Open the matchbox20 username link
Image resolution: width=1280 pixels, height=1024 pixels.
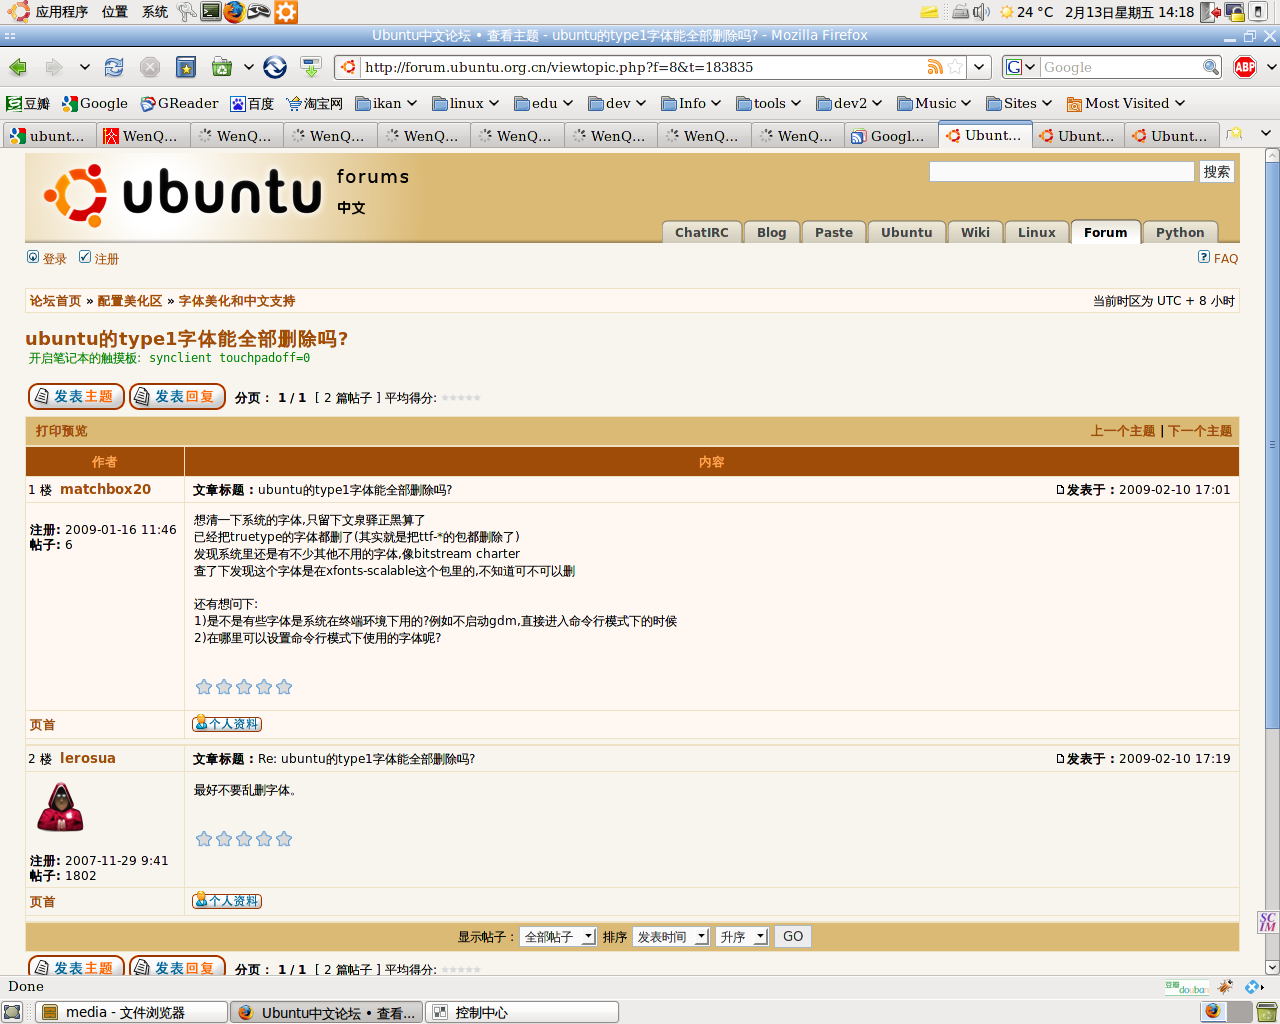tap(105, 489)
